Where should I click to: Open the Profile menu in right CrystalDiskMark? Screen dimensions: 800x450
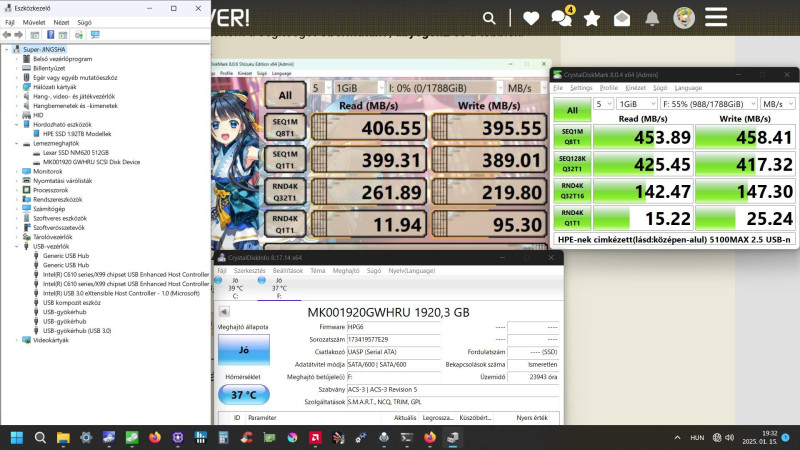pos(609,88)
